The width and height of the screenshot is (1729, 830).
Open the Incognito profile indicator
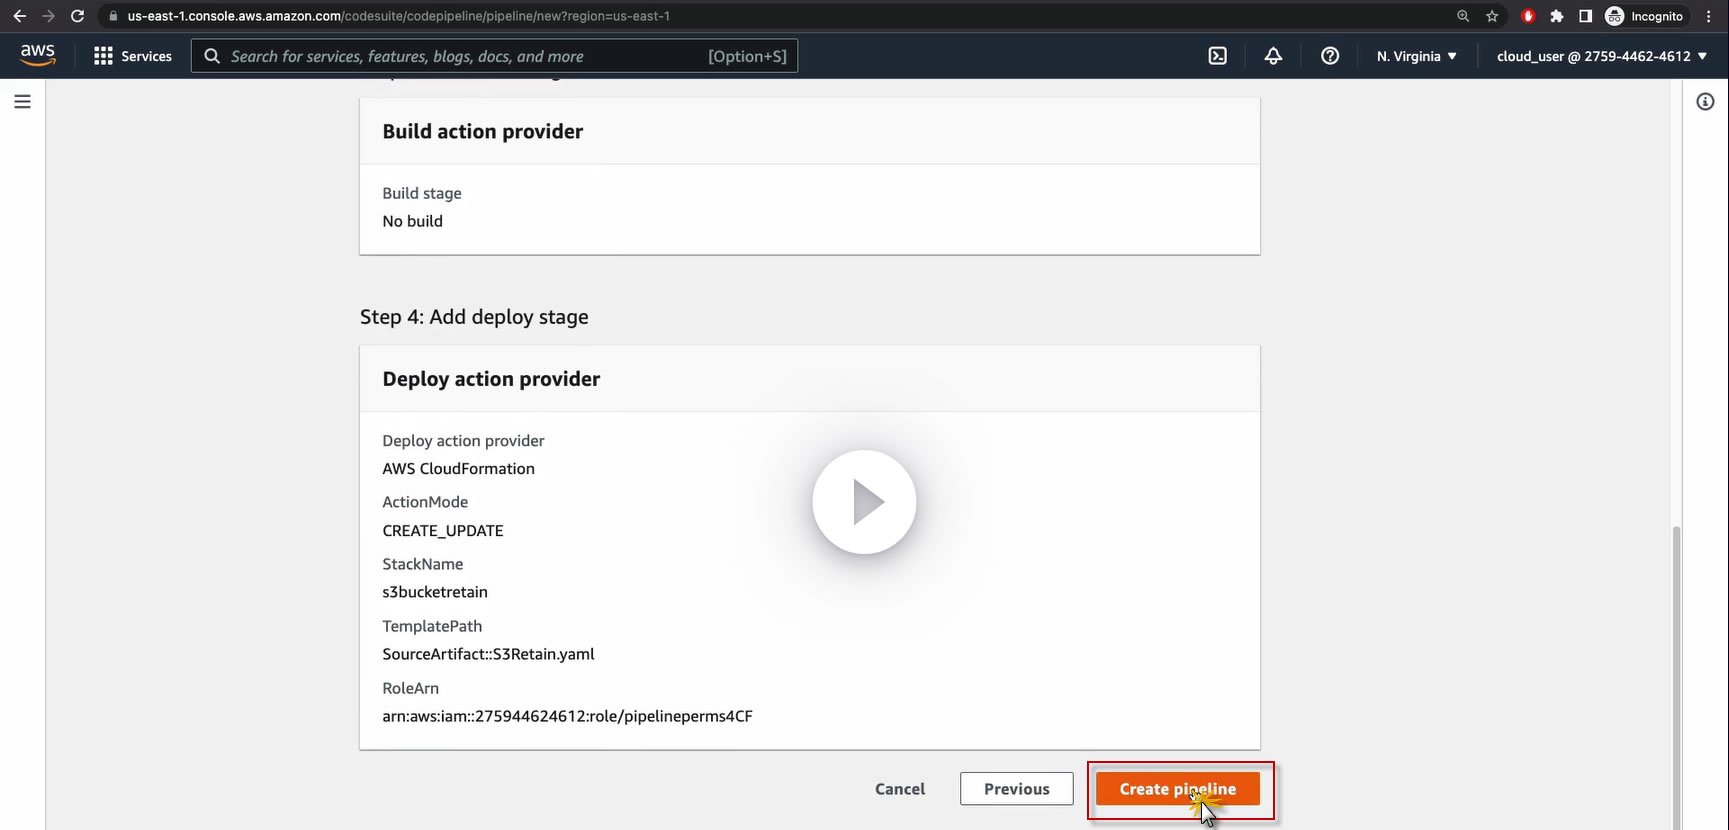pyautogui.click(x=1645, y=16)
